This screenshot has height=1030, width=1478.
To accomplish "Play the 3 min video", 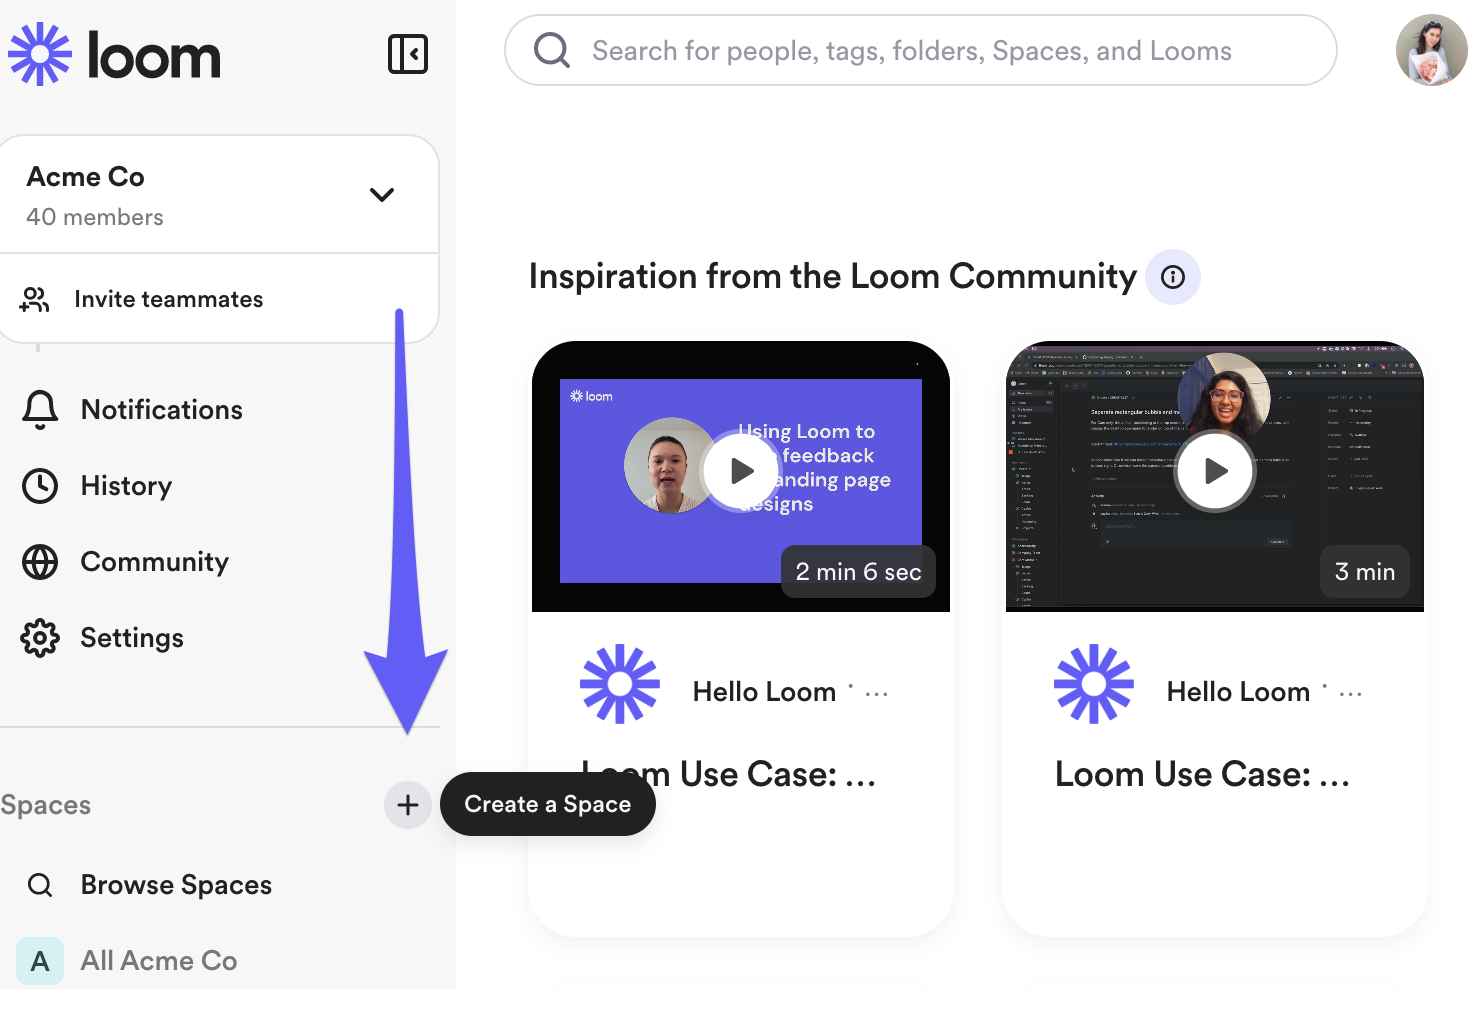I will click(1215, 471).
